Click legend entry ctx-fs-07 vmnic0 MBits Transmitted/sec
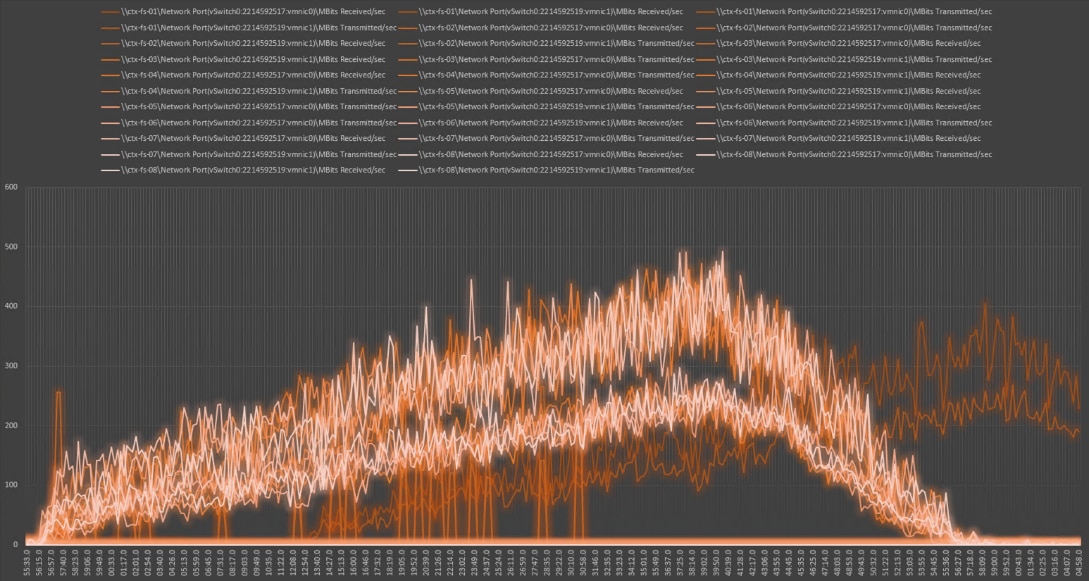The height and width of the screenshot is (581, 1089). coord(547,138)
